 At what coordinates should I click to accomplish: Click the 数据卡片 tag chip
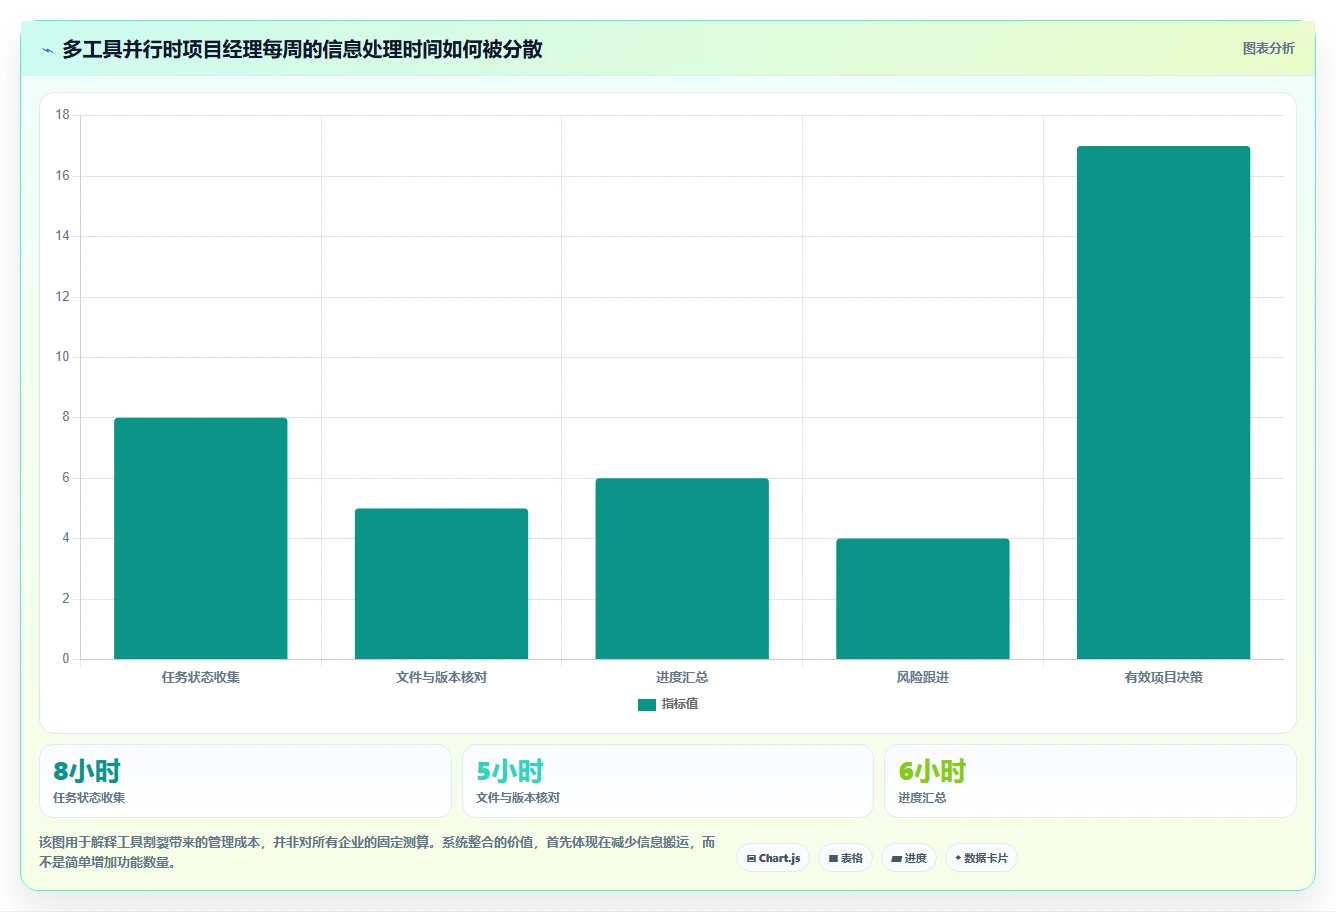pos(981,858)
